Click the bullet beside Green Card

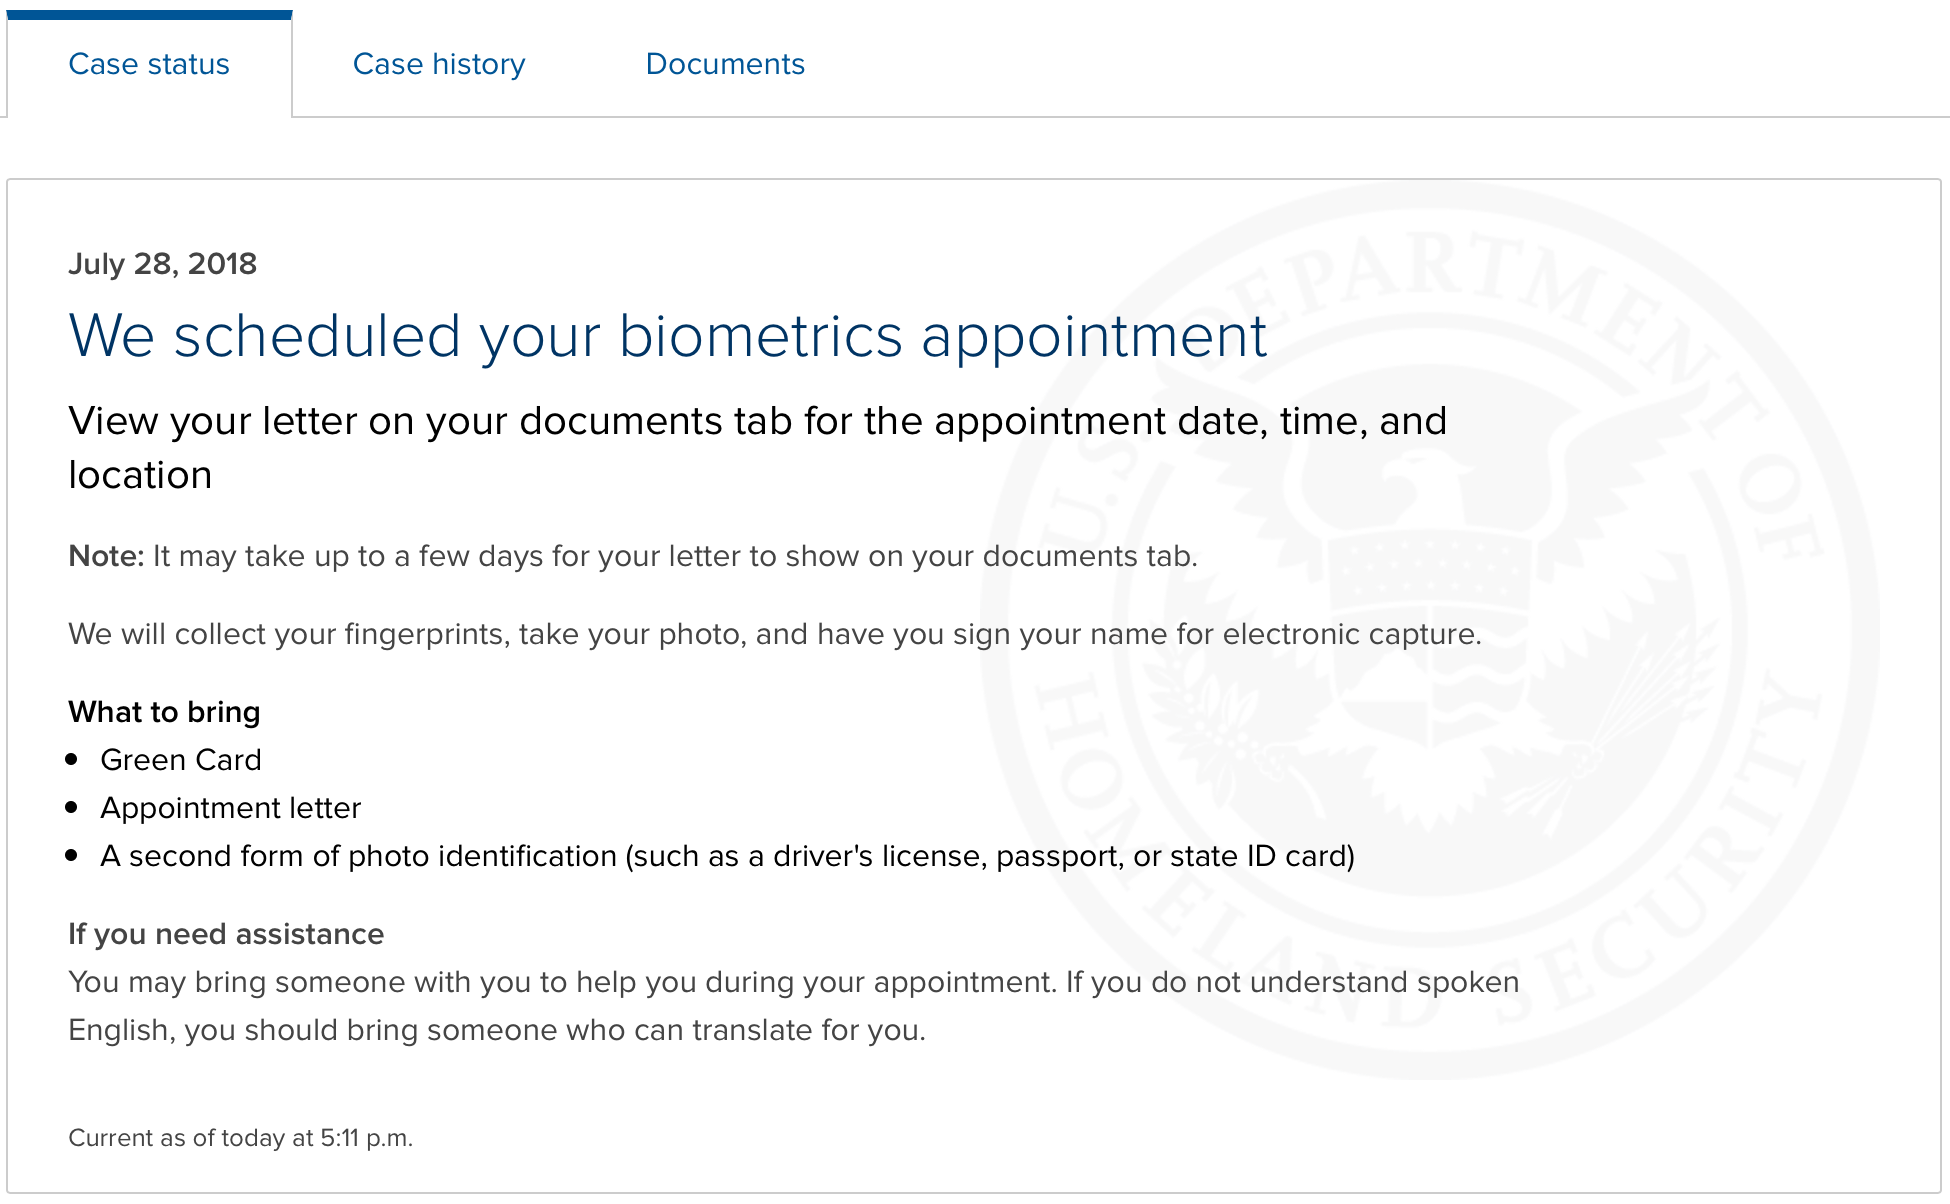pyautogui.click(x=72, y=760)
